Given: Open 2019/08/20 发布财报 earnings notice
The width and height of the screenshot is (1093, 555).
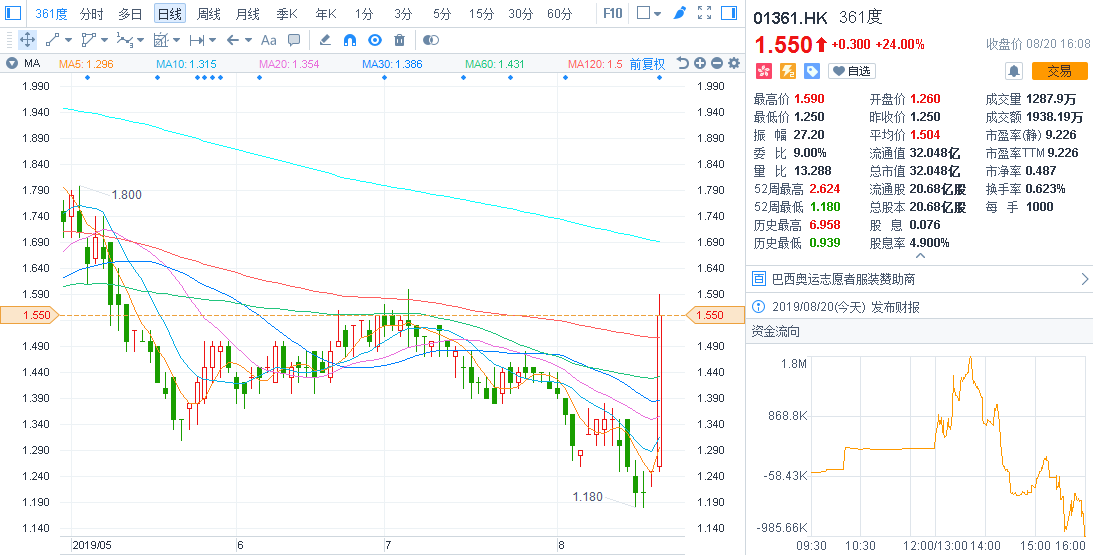Looking at the screenshot, I should click(919, 307).
